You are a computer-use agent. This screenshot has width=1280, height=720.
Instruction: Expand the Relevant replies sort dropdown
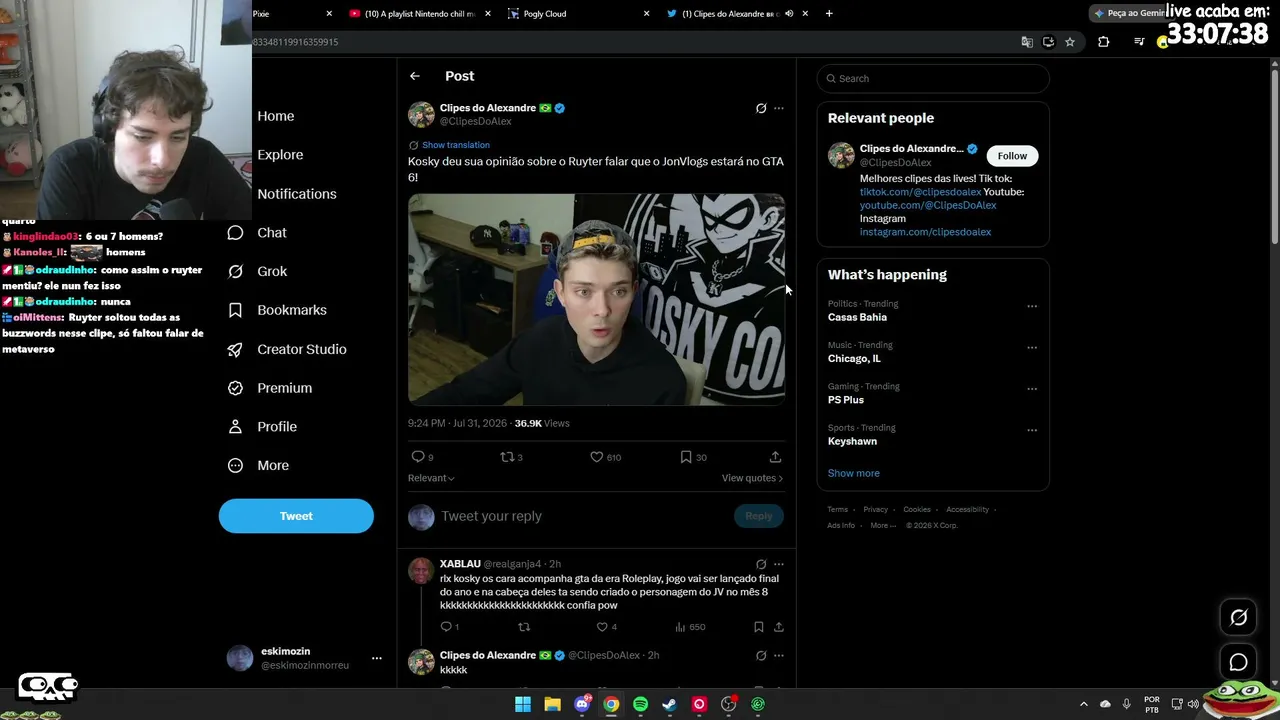431,478
